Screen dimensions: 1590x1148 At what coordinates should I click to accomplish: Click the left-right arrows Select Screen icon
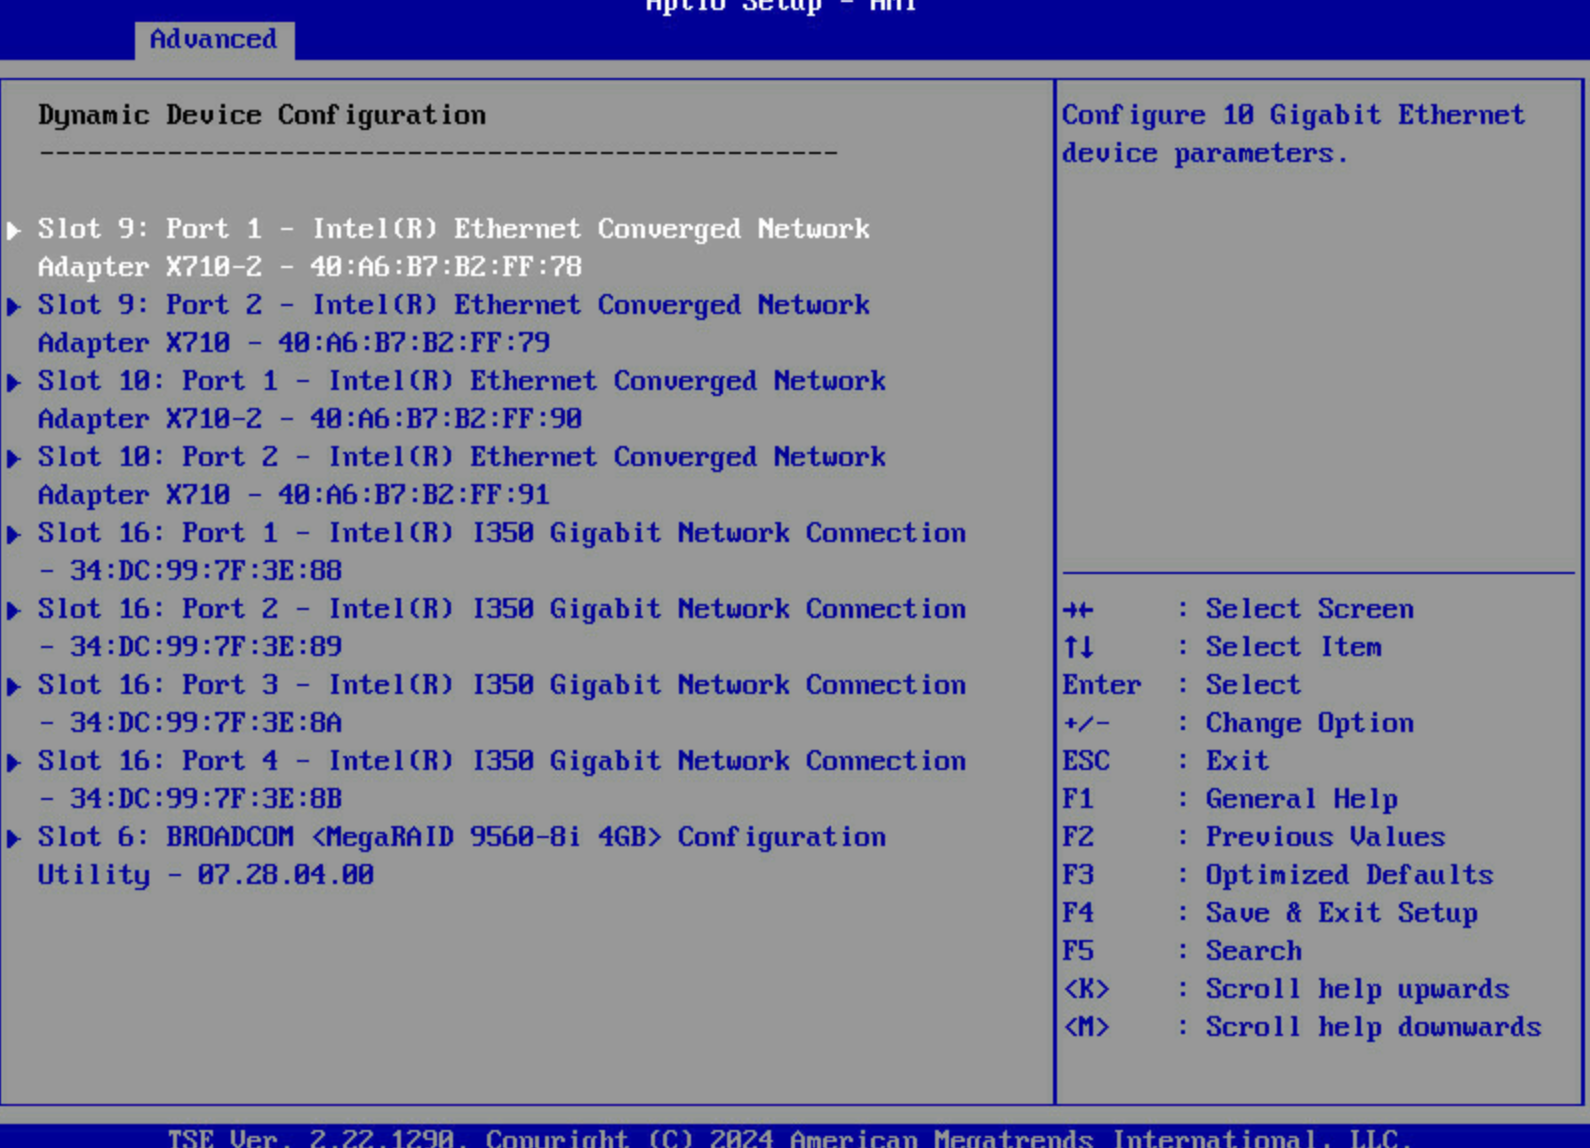tap(1078, 610)
